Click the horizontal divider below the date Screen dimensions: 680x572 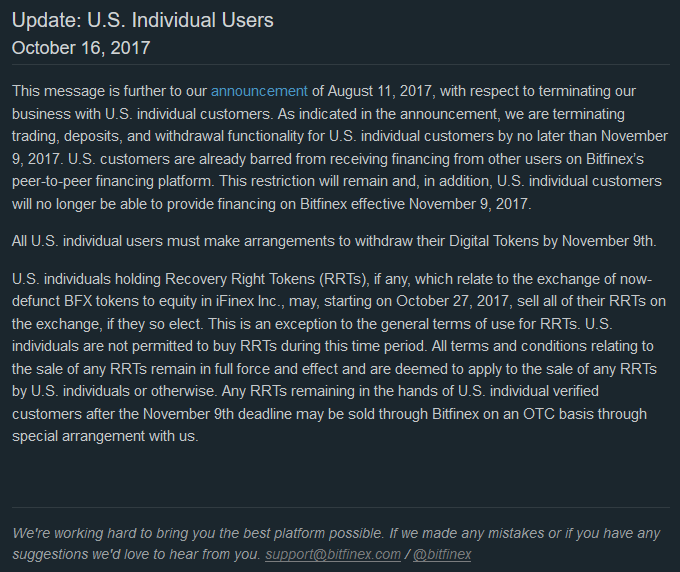341,65
